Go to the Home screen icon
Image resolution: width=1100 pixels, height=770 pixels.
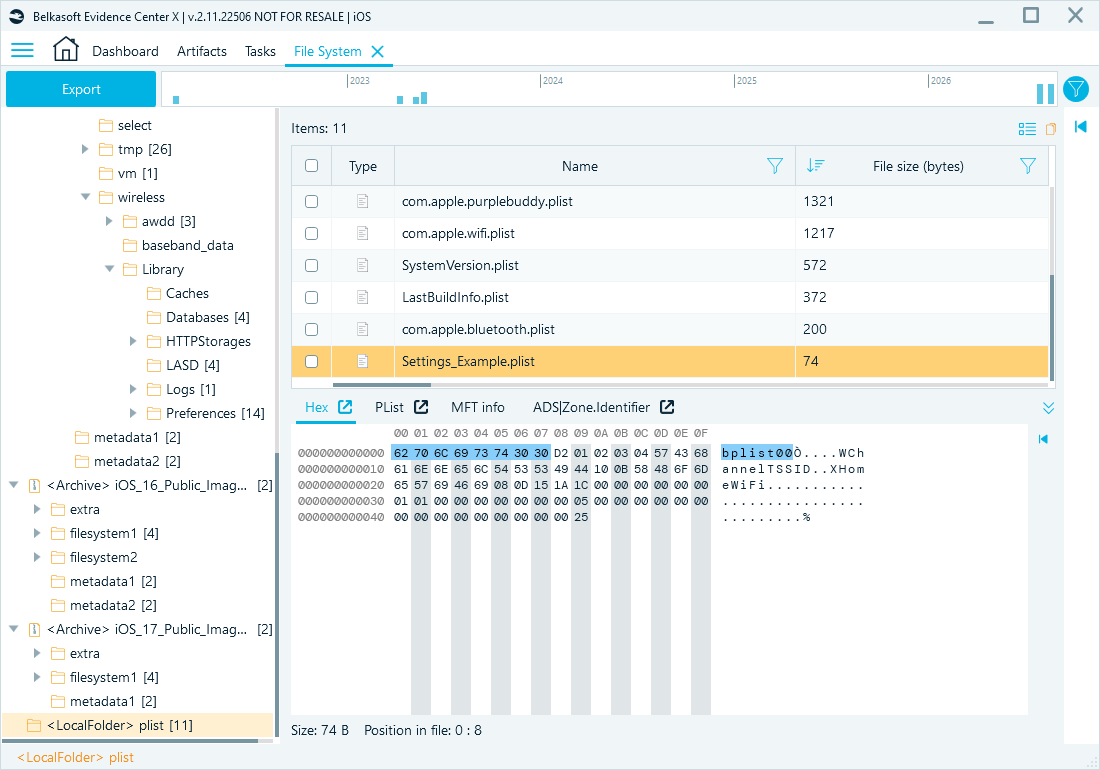click(65, 50)
